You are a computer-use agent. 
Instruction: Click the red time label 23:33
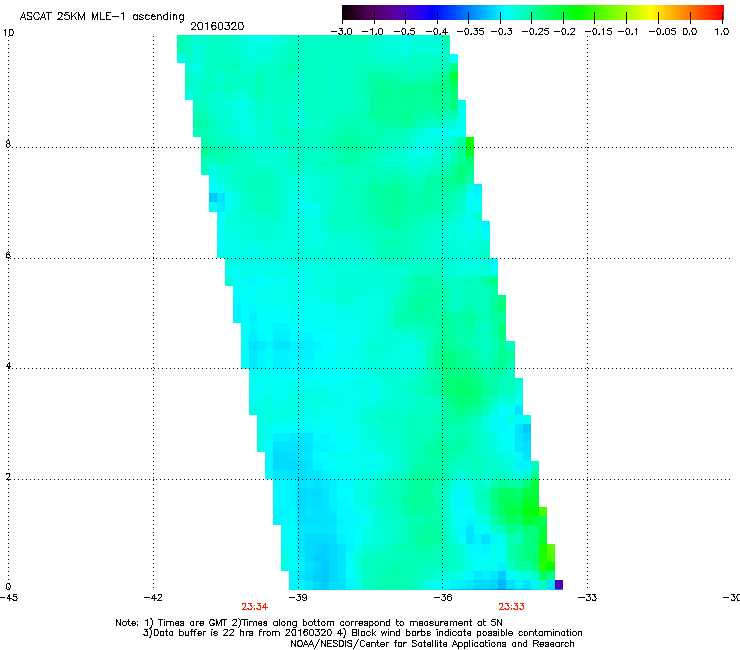(x=511, y=607)
